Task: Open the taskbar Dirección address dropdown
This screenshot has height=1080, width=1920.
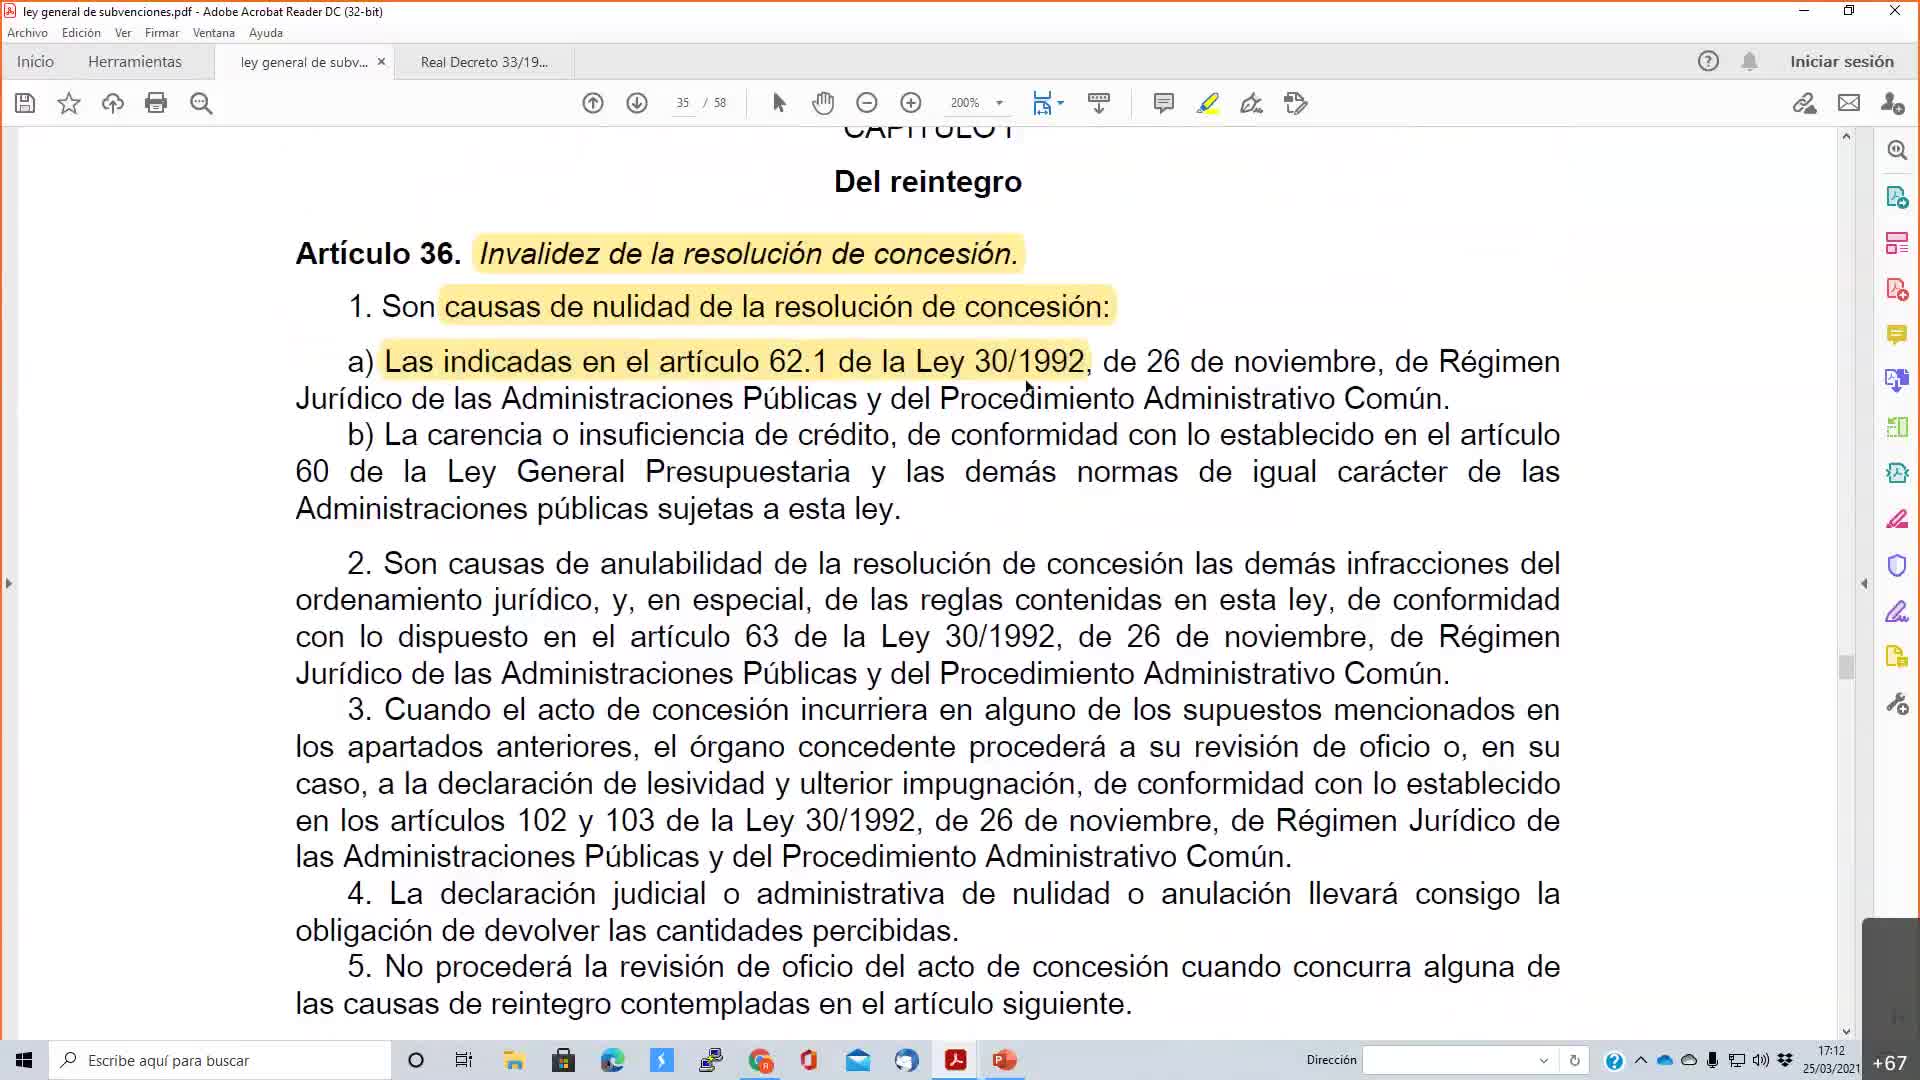Action: [x=1543, y=1060]
